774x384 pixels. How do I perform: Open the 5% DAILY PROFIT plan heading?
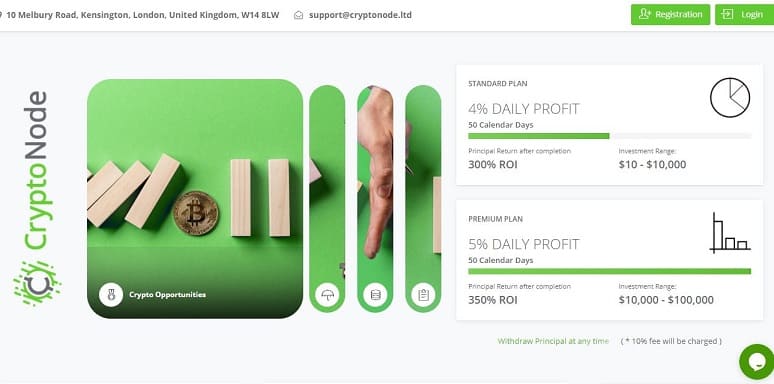[524, 244]
